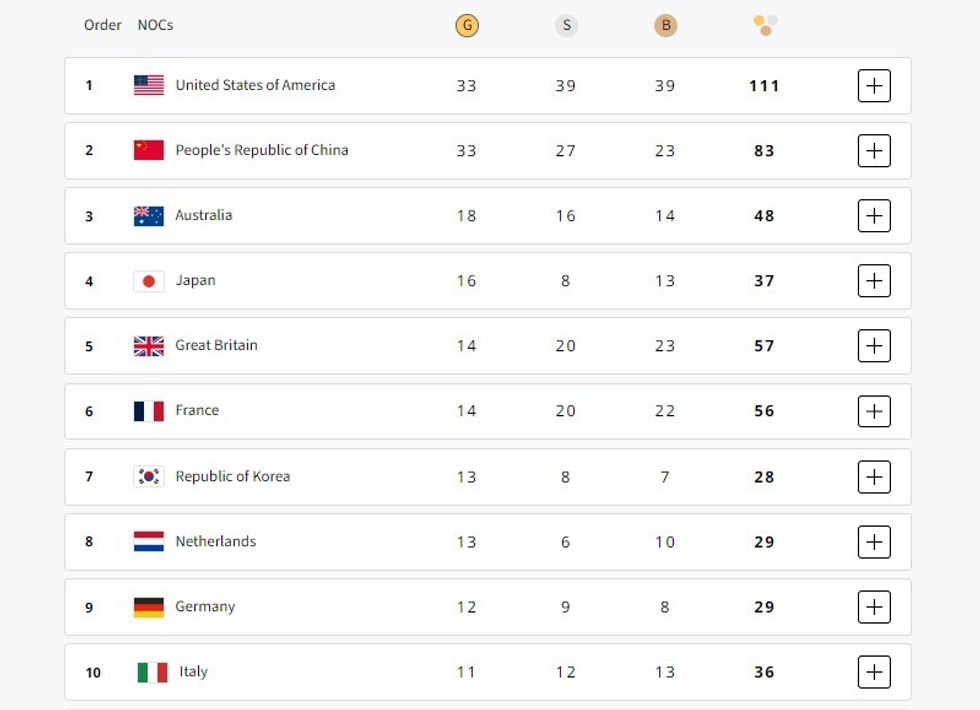Click the Great Britain flag icon

coord(149,346)
